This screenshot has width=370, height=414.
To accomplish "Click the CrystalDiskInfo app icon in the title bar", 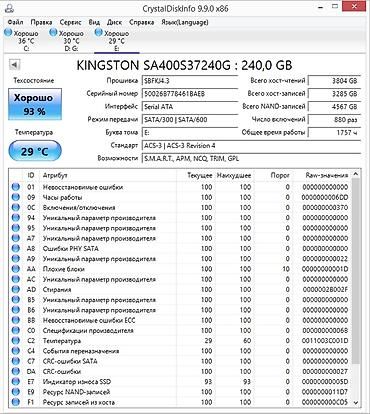I will pos(10,8).
